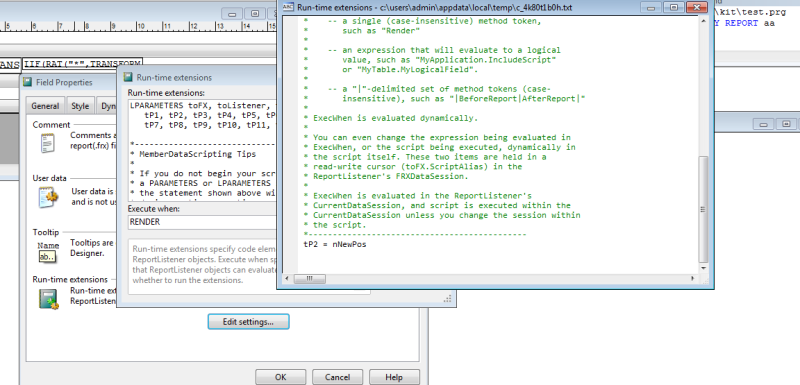Click the editor's horizontal scrollbar thumb
800x385 pixels.
tap(309, 278)
